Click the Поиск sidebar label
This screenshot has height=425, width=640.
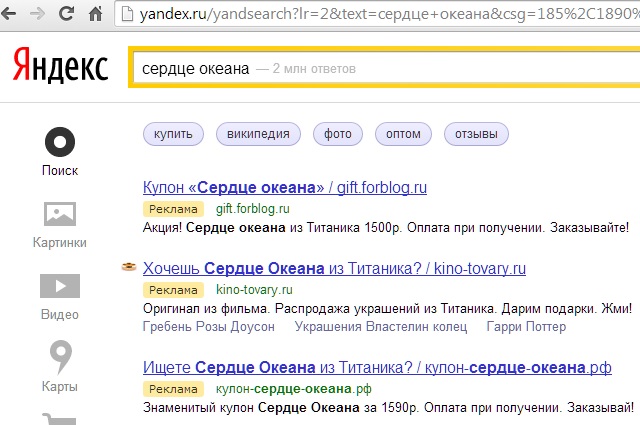tap(60, 171)
